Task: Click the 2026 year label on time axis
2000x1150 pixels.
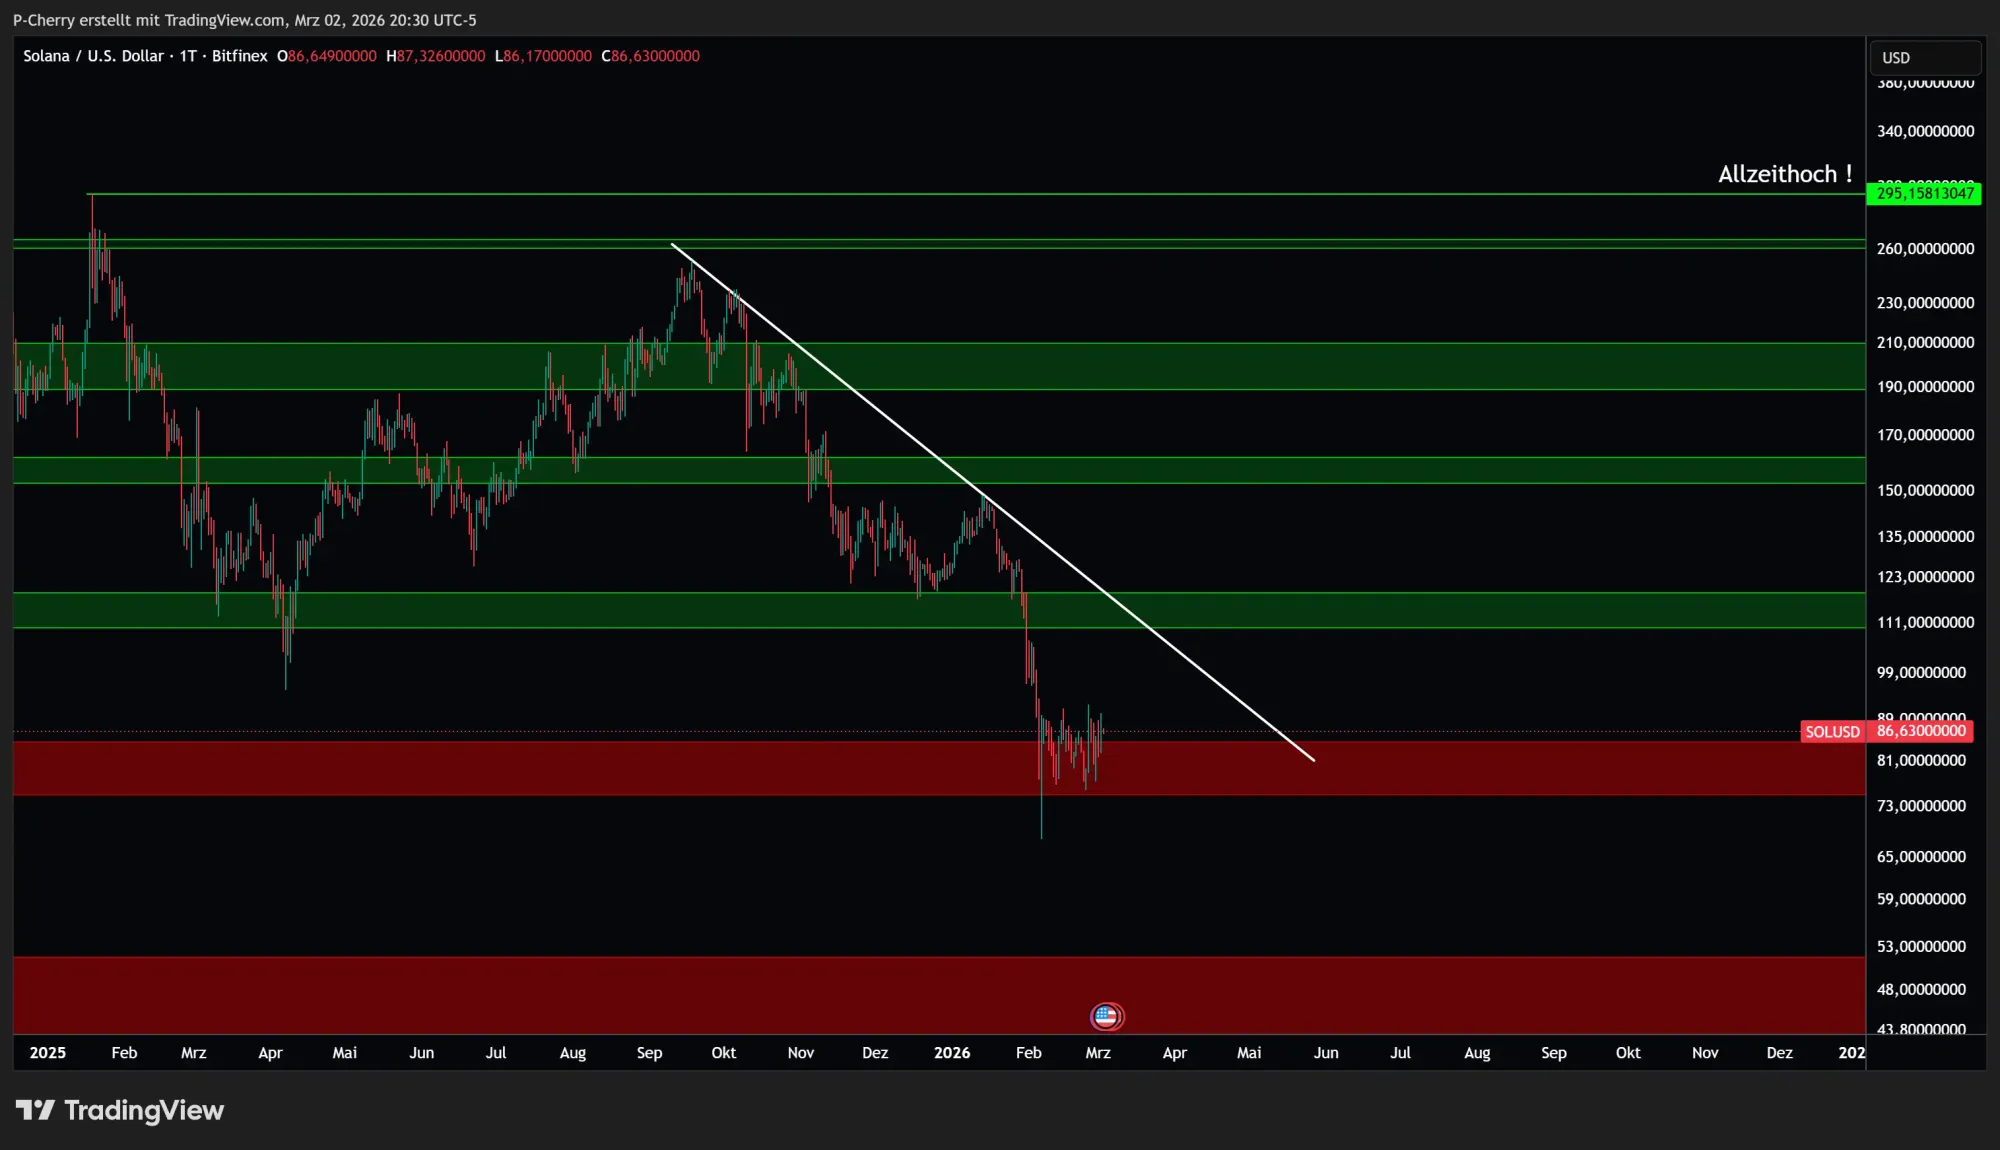Action: click(x=951, y=1052)
